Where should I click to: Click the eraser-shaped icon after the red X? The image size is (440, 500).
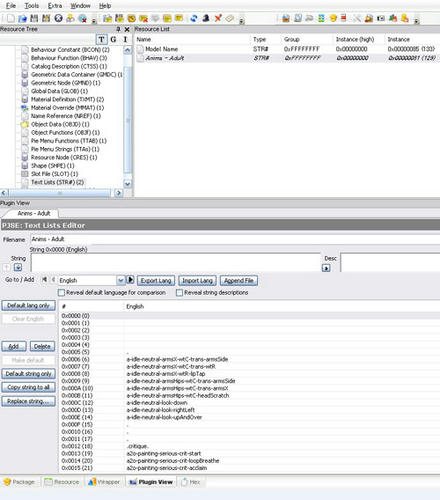(230, 18)
